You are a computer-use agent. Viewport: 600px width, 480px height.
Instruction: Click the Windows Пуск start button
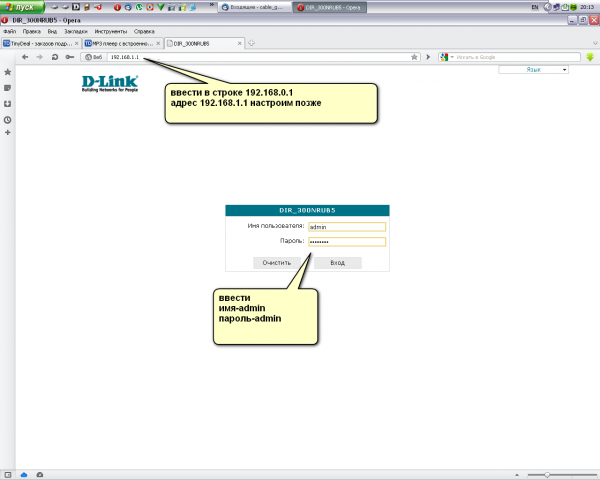(x=20, y=6)
